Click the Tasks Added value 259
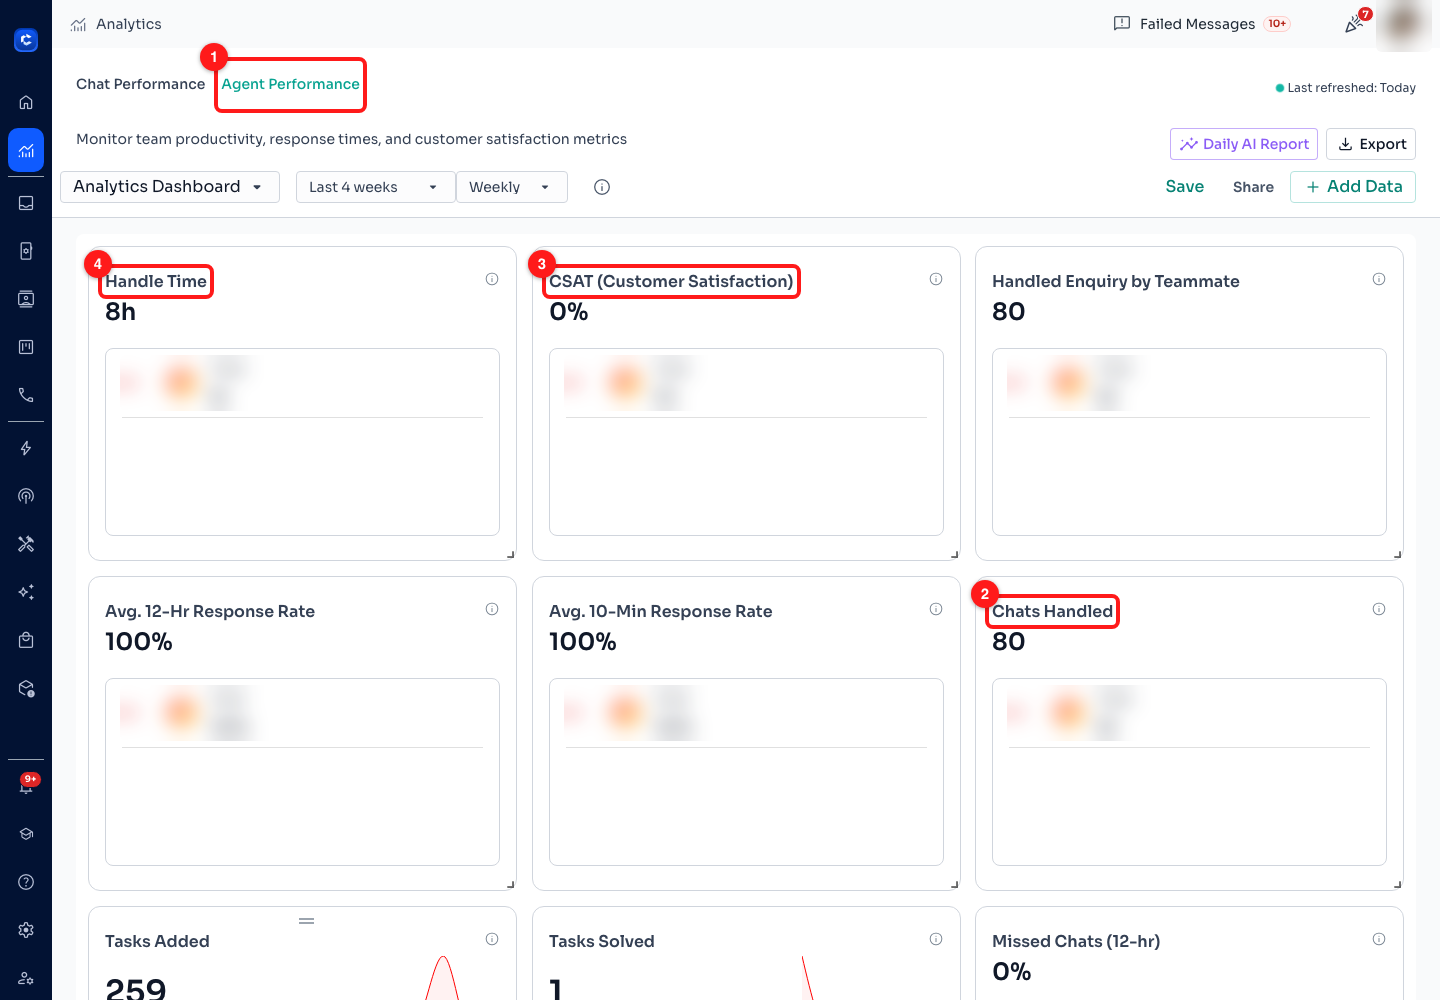 pos(136,989)
